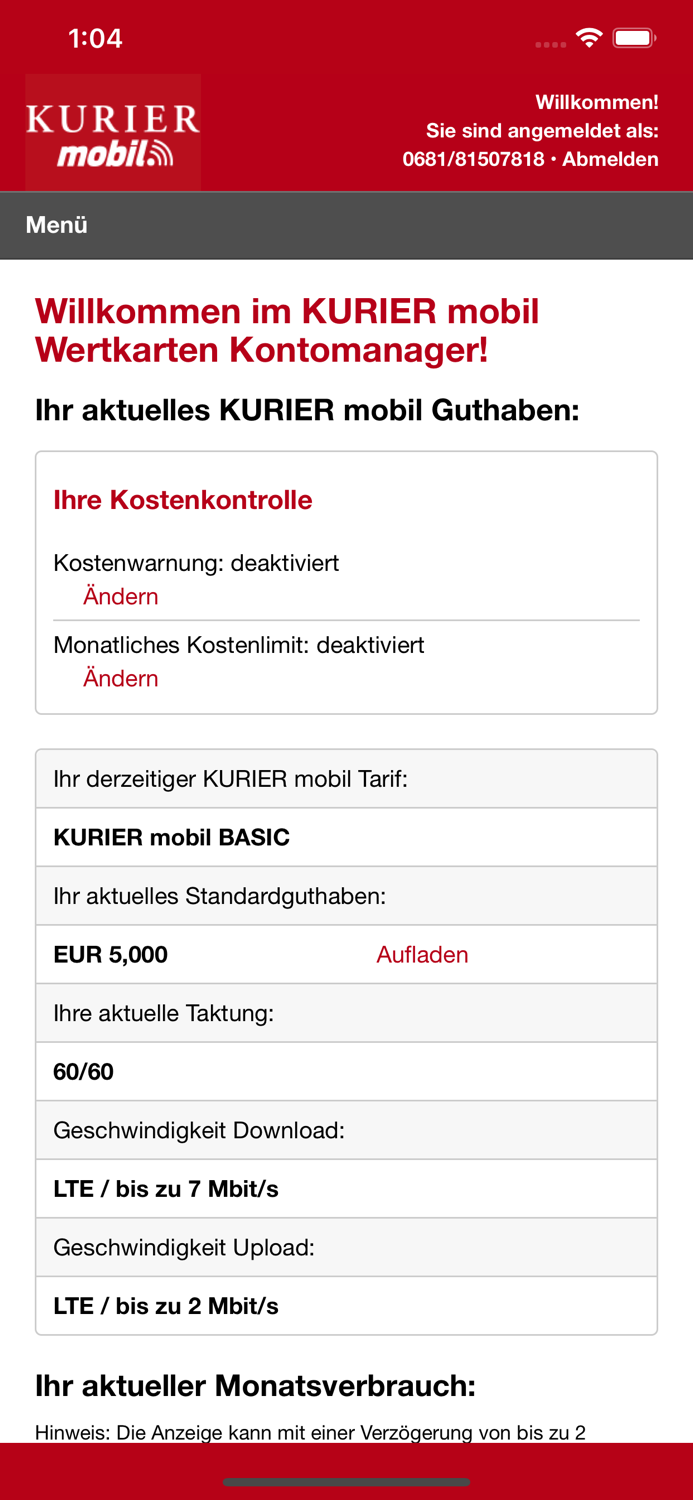
Task: Click the clock showing 1:04
Action: click(x=95, y=38)
